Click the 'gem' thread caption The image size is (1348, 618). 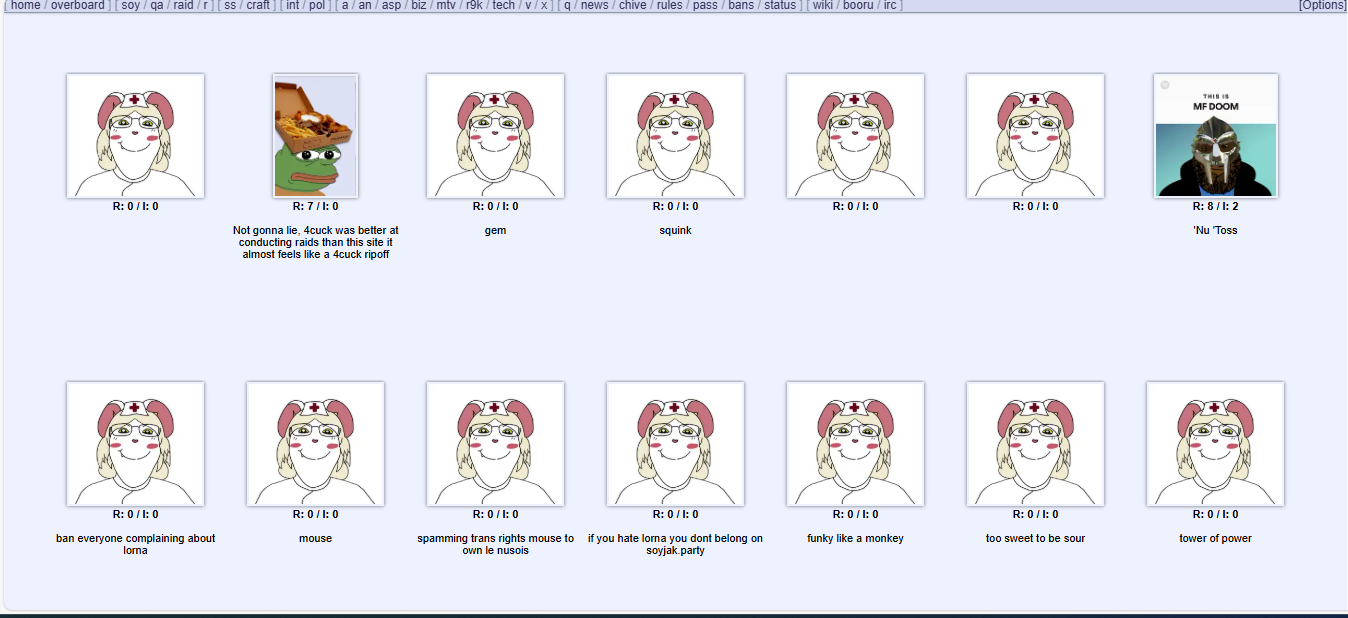(x=495, y=230)
